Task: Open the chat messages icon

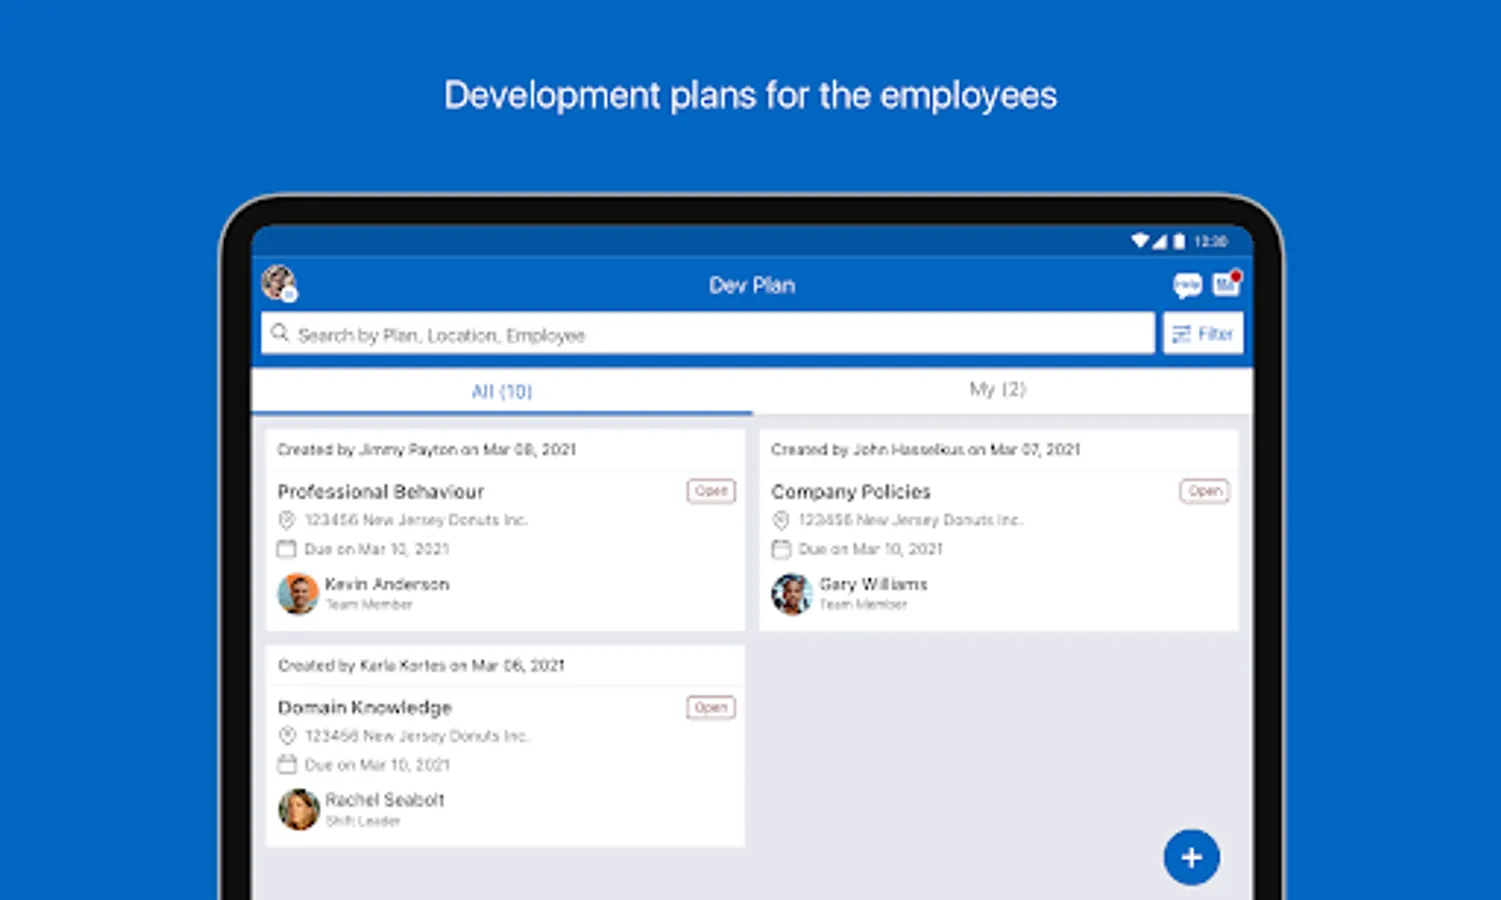Action: (x=1187, y=285)
